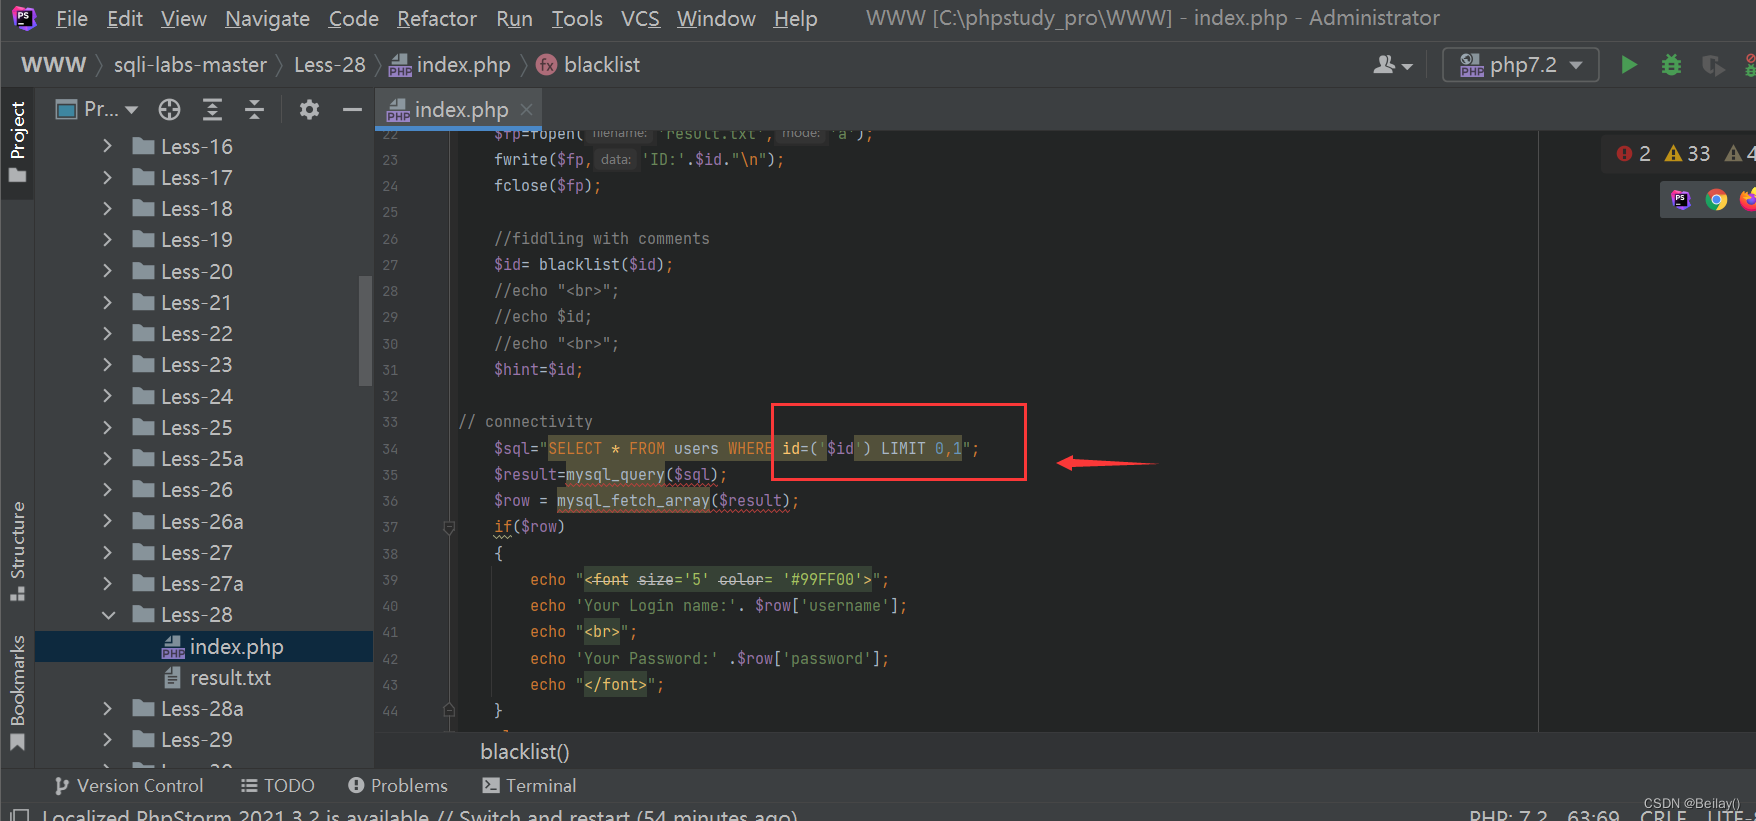The width and height of the screenshot is (1756, 821).
Task: Expand the Less-28a folder
Action: point(108,708)
